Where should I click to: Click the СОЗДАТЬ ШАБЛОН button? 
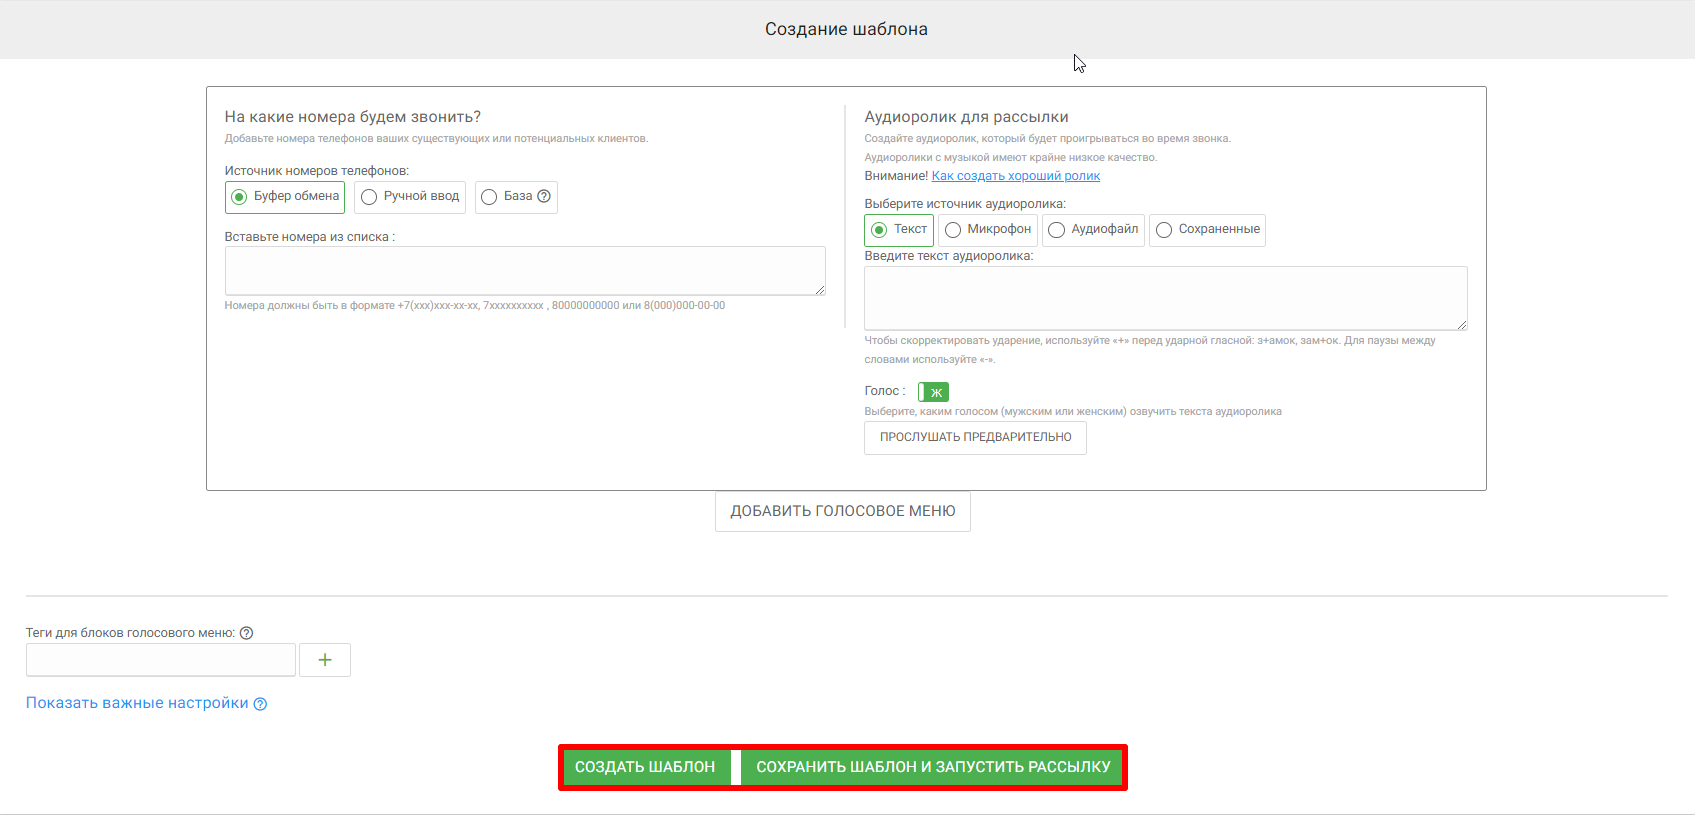coord(645,767)
